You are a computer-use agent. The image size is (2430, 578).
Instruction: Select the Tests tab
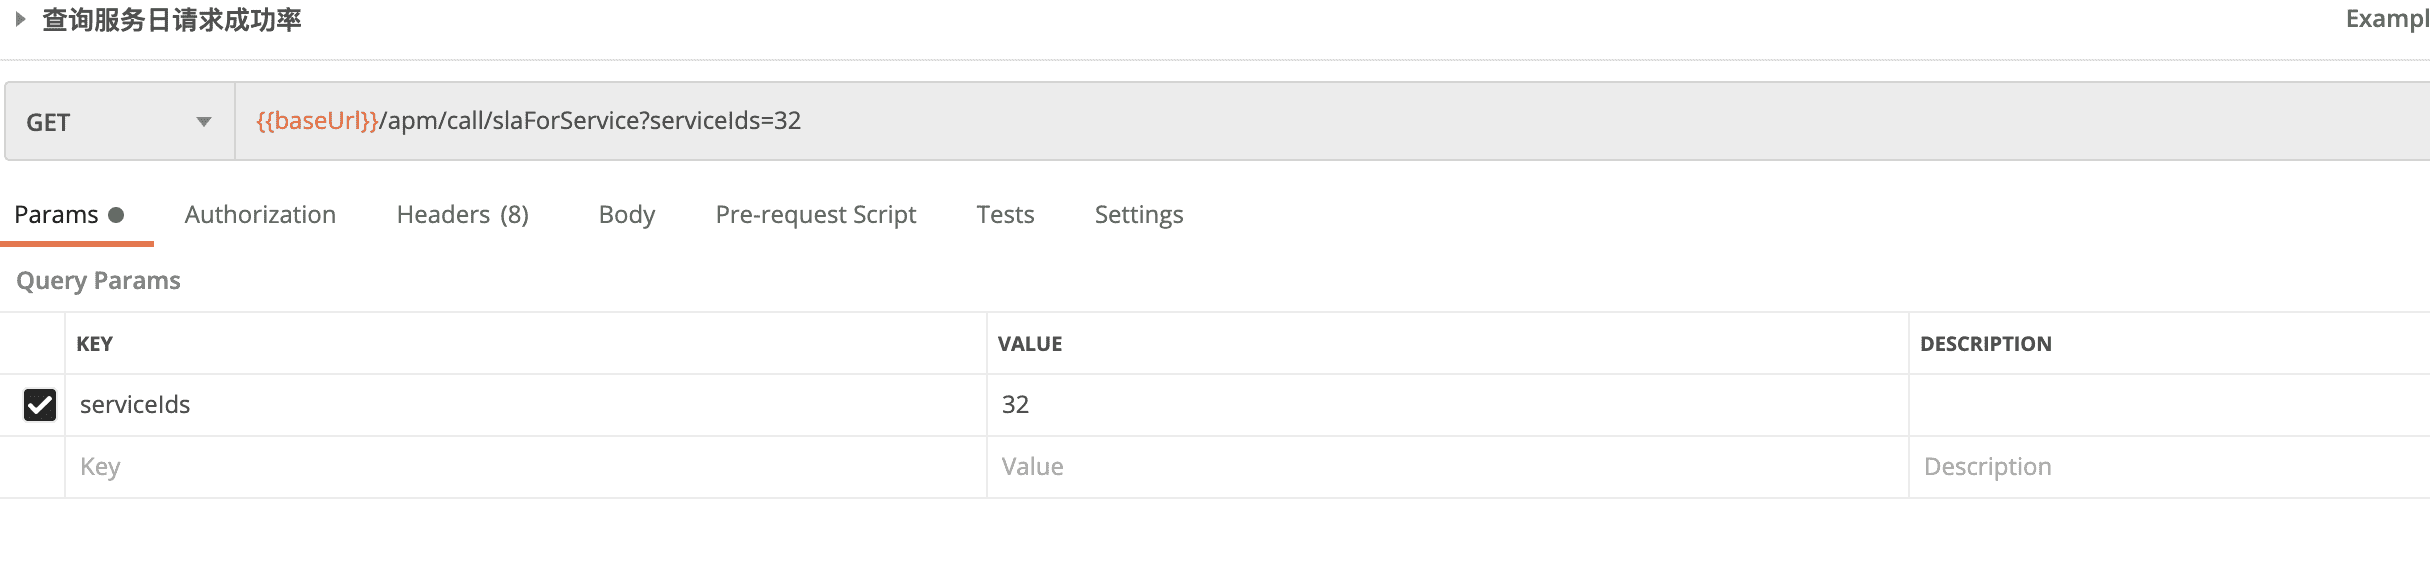click(x=1005, y=215)
